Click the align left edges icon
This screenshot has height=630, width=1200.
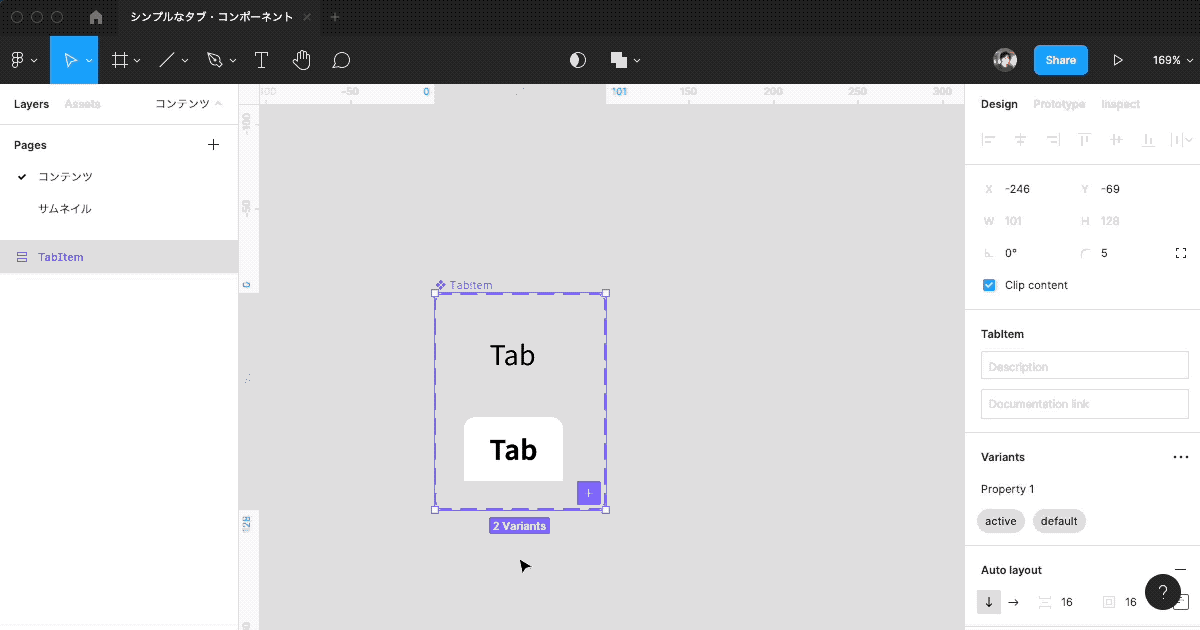(988, 140)
